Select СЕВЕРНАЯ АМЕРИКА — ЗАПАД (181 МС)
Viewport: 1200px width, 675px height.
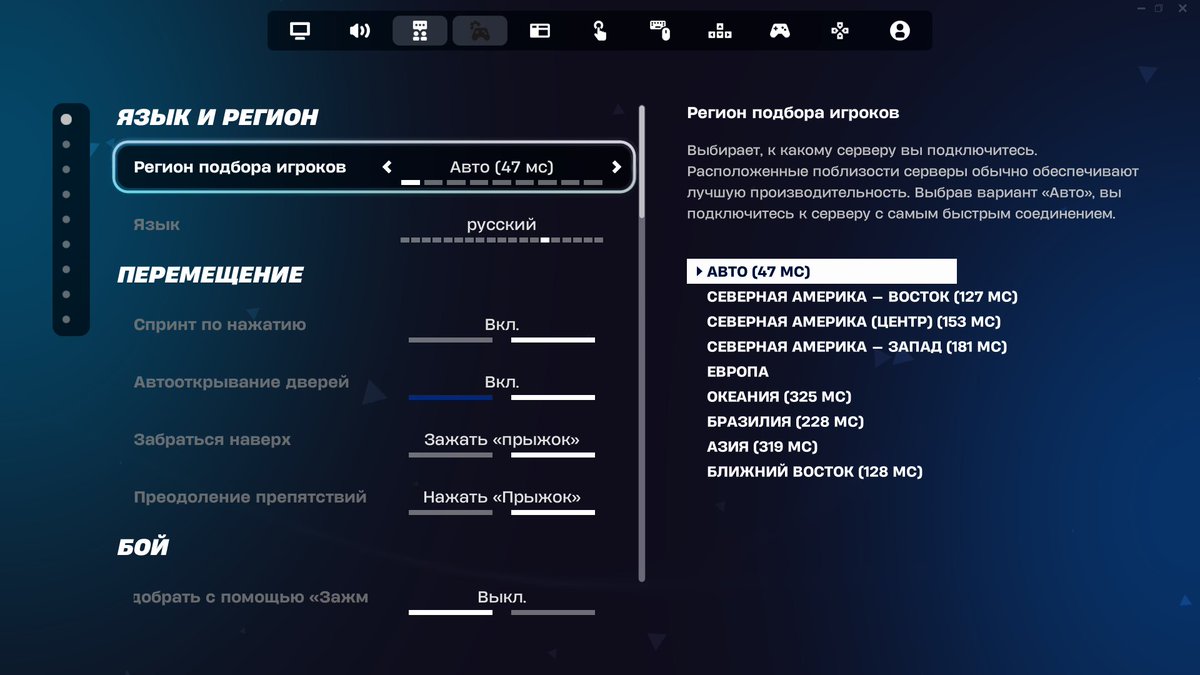(x=857, y=347)
